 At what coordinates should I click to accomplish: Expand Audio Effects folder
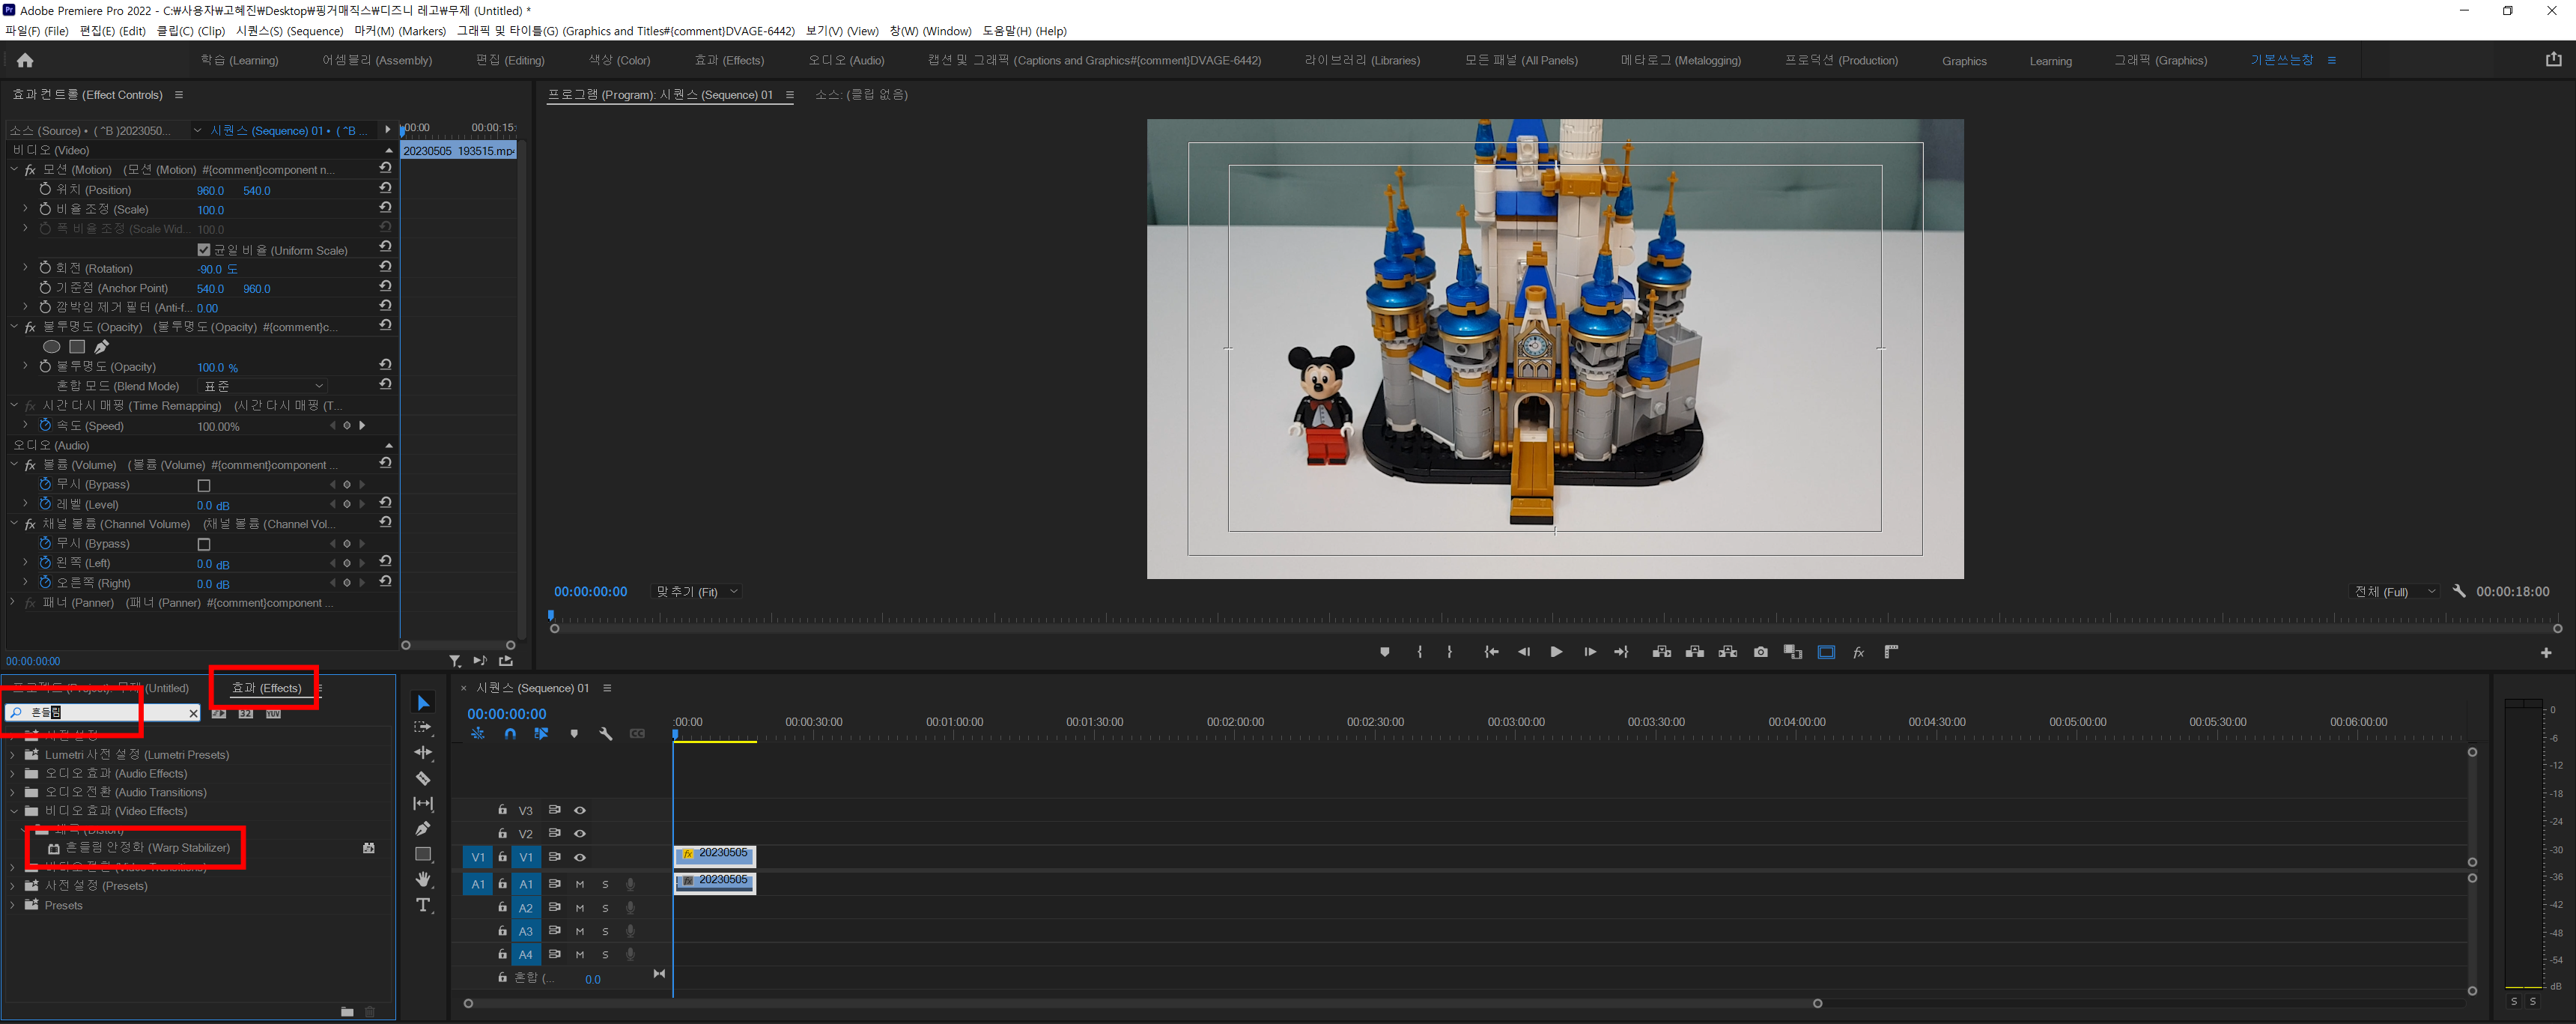tap(13, 774)
